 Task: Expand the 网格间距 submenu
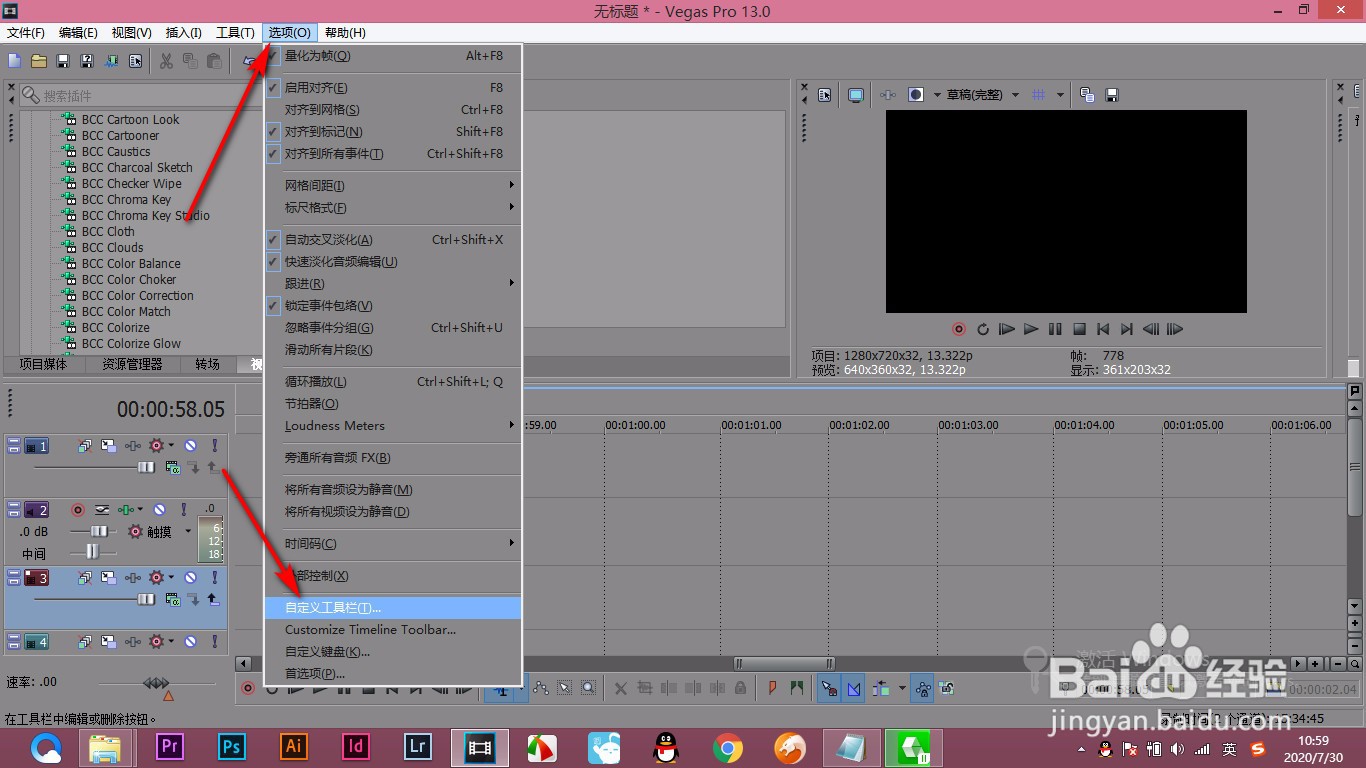(393, 186)
